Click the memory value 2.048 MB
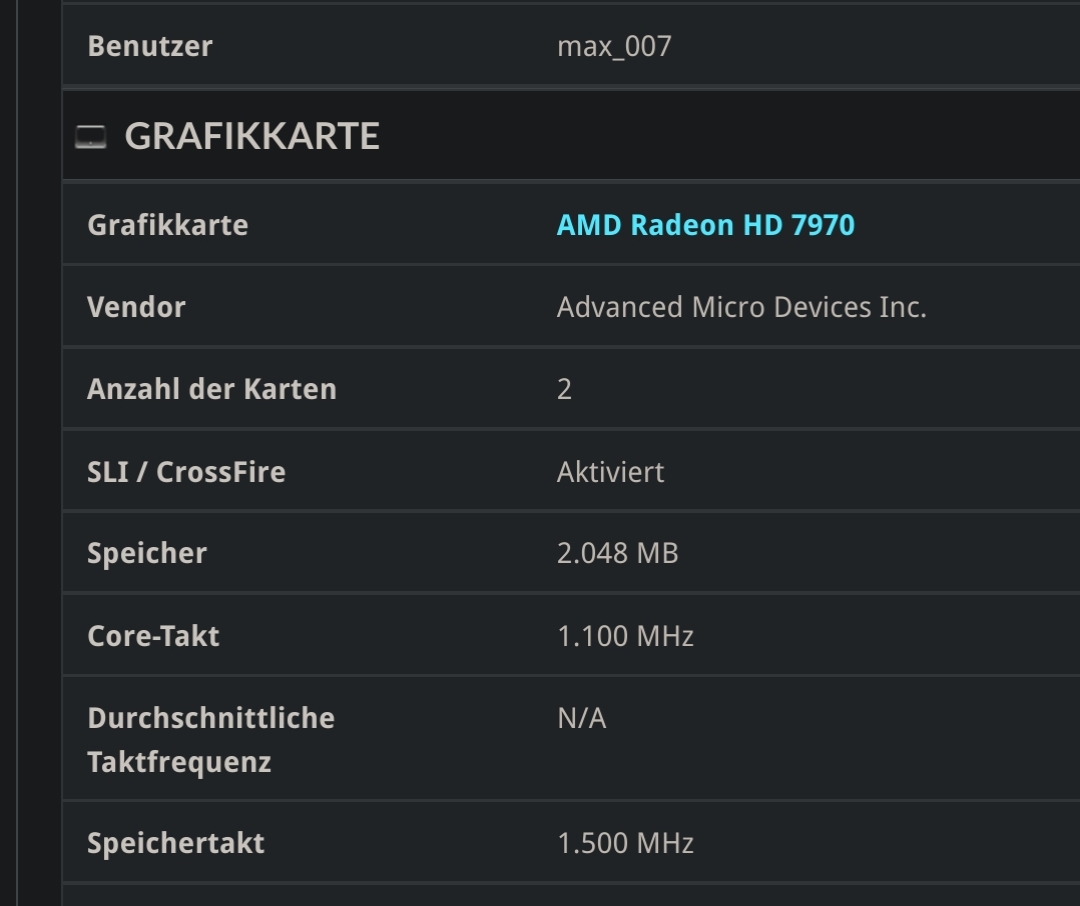Screen dimensions: 1080x906 click(x=618, y=553)
